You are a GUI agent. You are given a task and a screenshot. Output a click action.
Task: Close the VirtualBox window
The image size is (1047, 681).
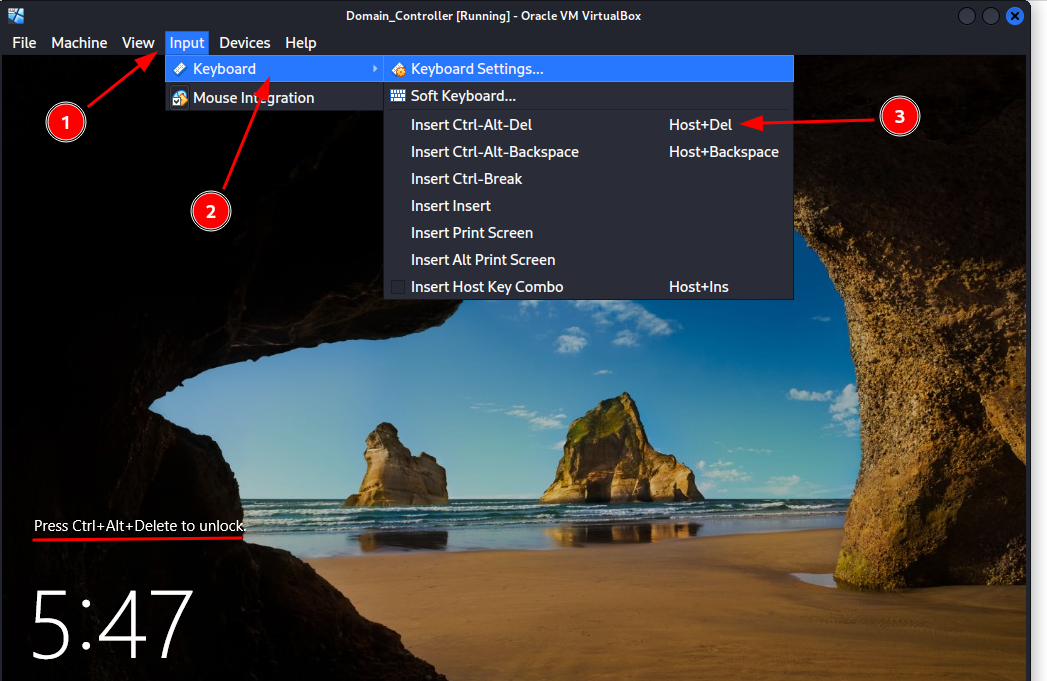tap(1015, 16)
